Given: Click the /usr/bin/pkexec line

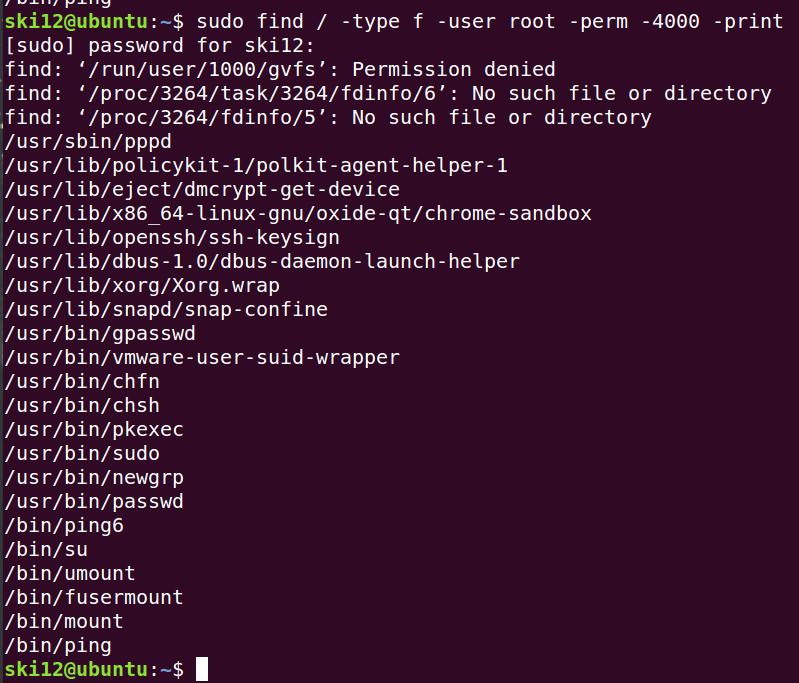Looking at the screenshot, I should point(94,429).
